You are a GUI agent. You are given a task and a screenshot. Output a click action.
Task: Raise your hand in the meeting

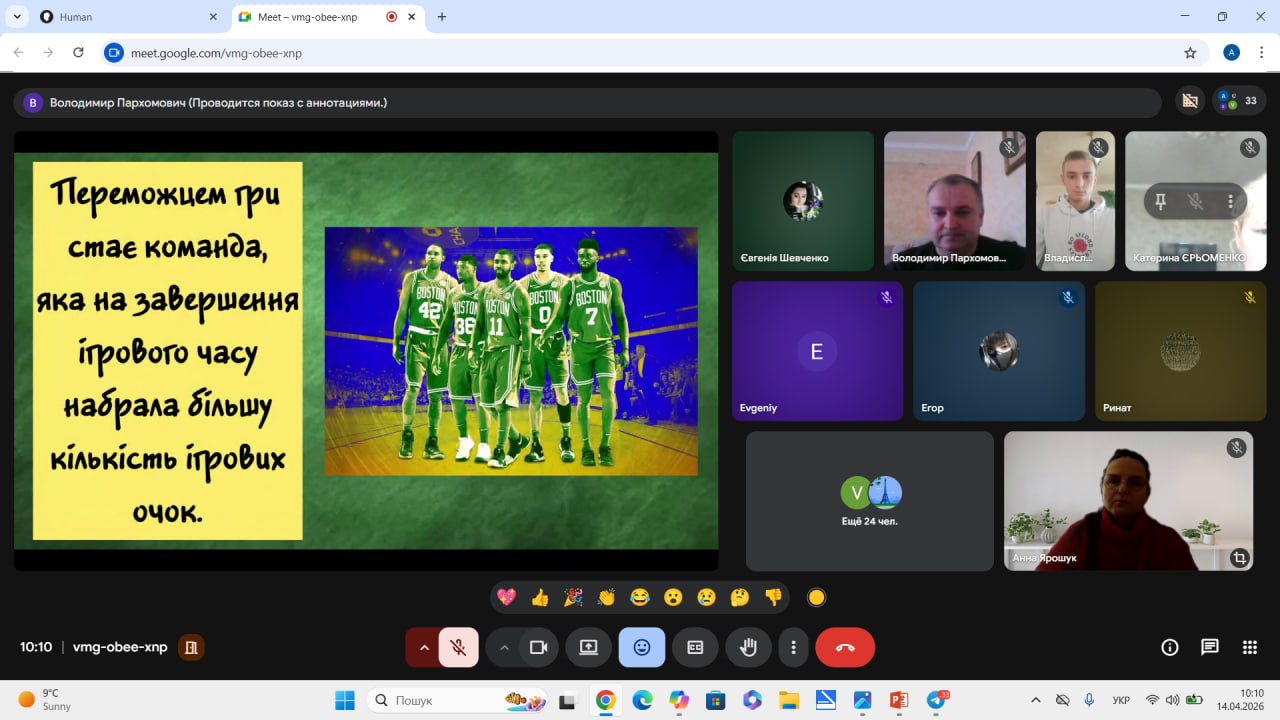click(748, 647)
